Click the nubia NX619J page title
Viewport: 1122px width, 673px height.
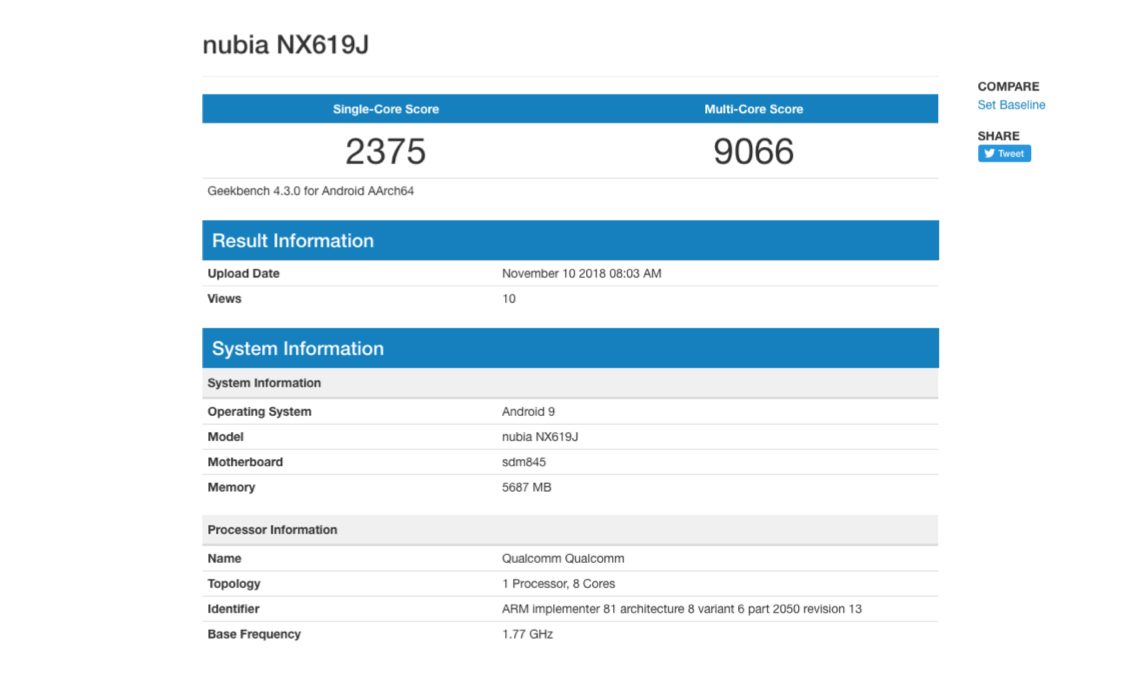coord(286,45)
